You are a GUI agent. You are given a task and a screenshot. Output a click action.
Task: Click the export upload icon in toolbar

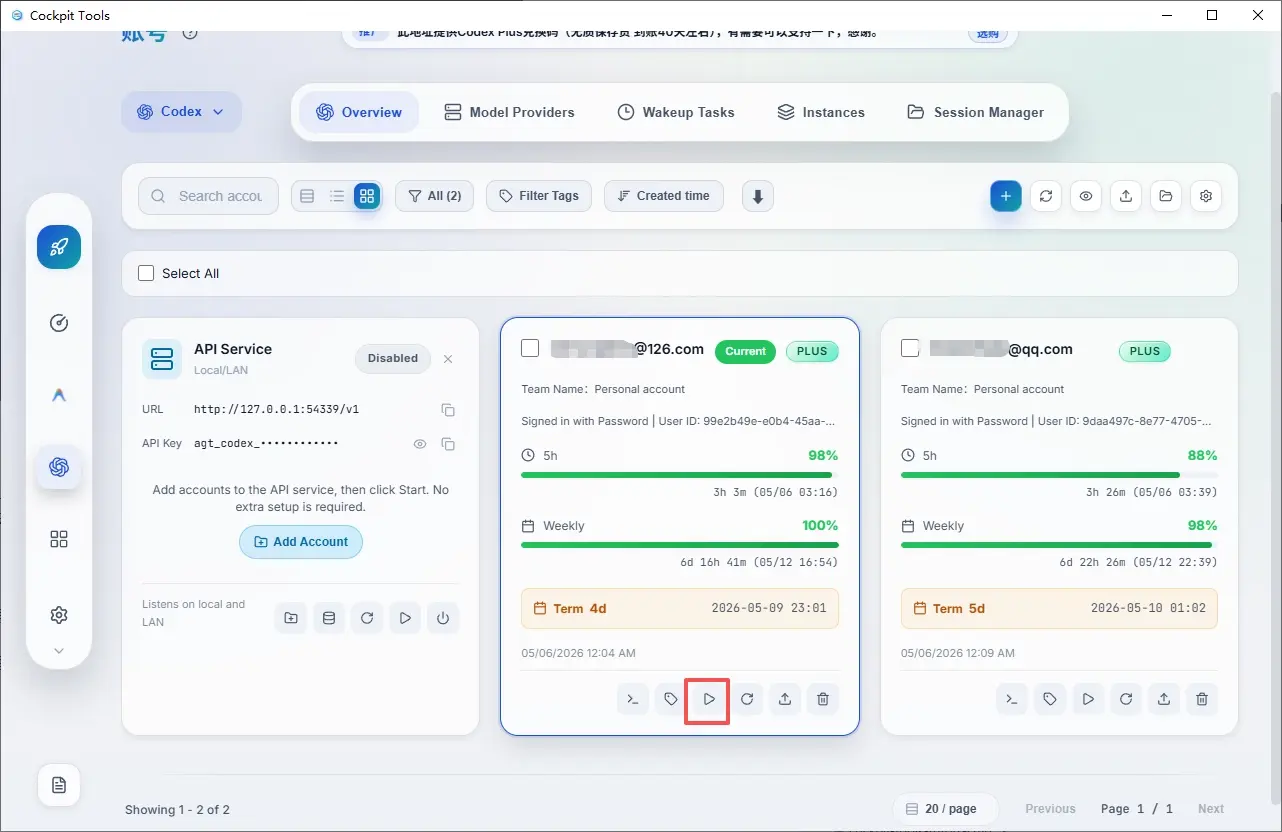point(1126,196)
